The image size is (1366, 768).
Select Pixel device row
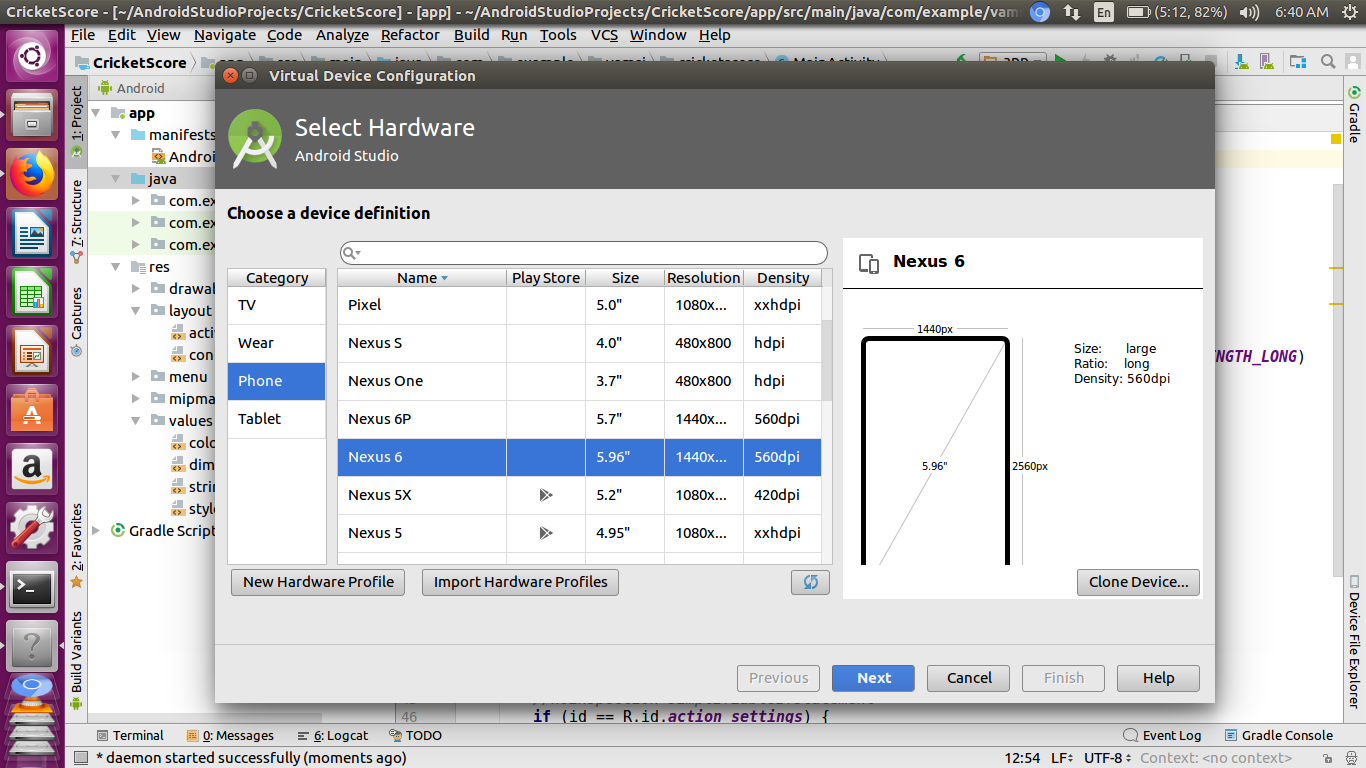tap(579, 305)
